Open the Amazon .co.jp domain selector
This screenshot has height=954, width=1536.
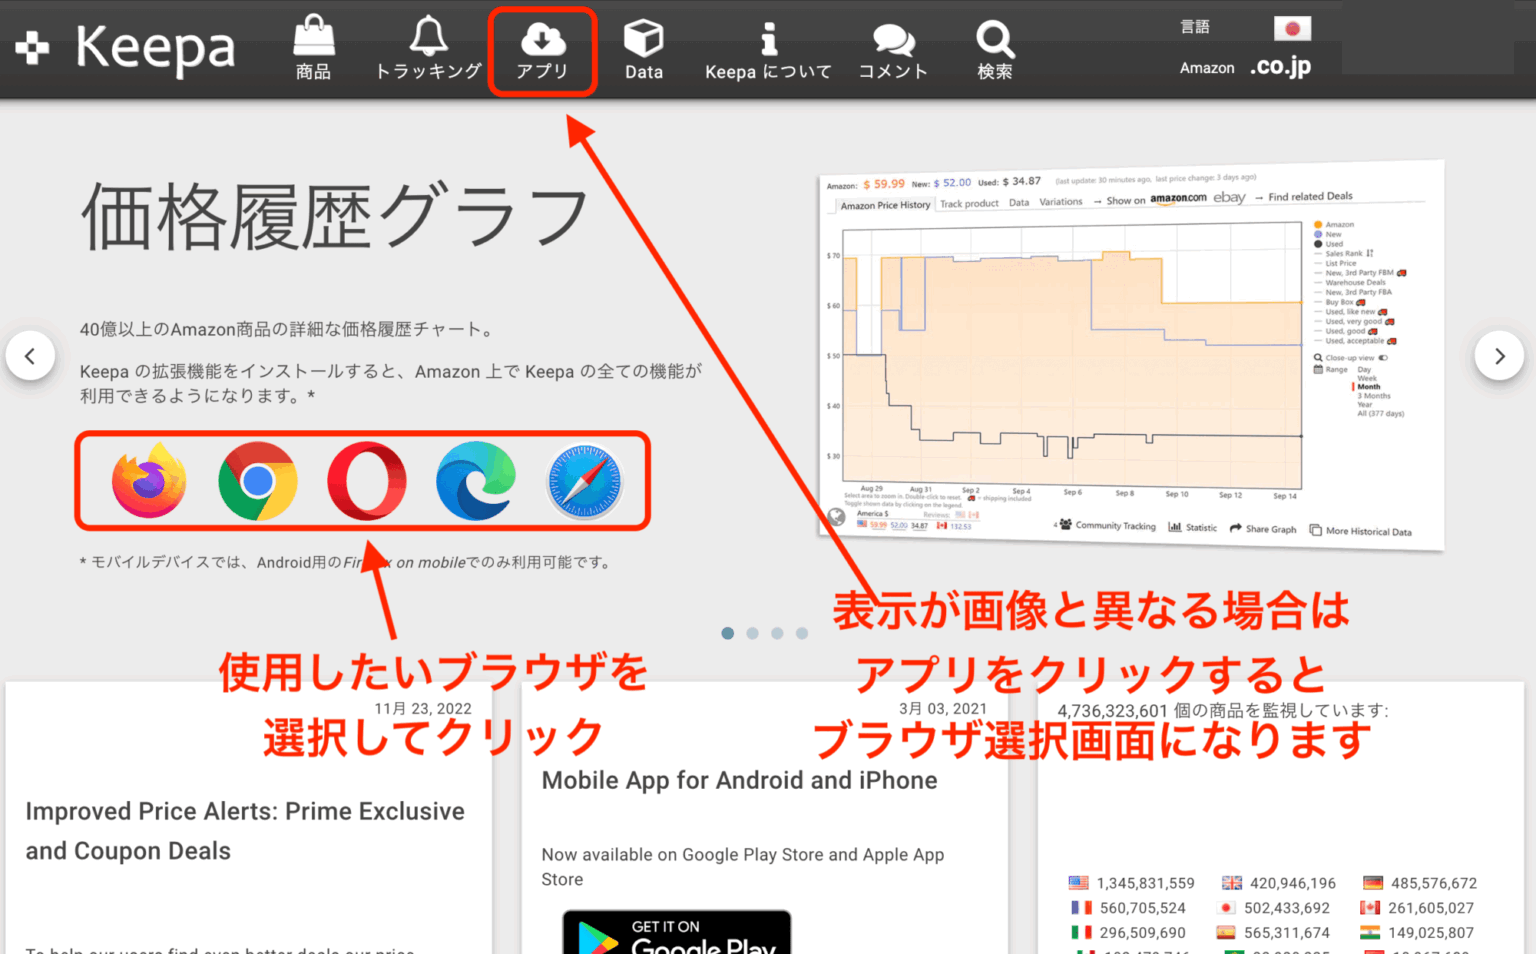tap(1279, 66)
